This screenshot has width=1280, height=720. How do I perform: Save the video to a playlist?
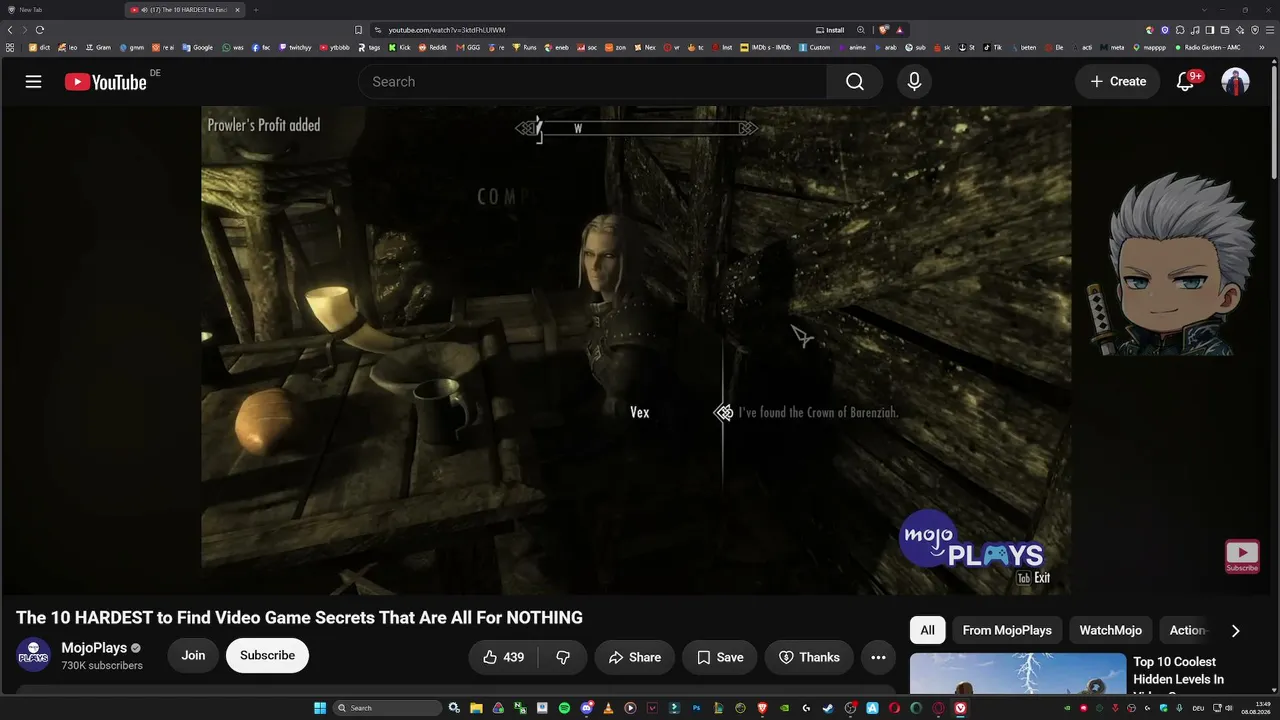(720, 657)
